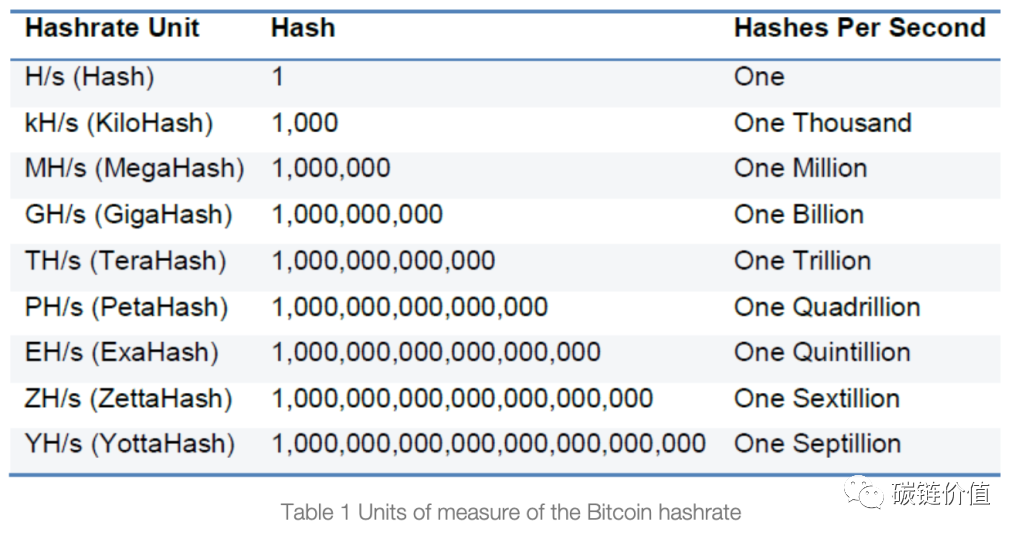
Task: Select the H/s (Hash) cell
Action: click(89, 77)
